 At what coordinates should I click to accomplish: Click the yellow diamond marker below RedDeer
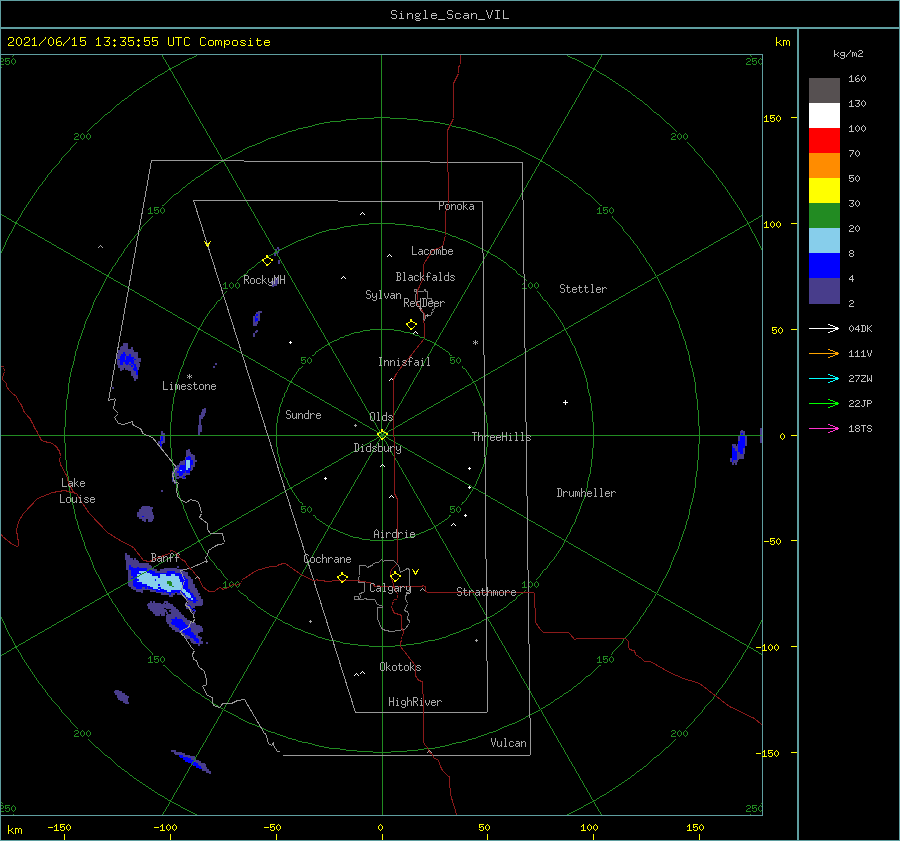411,325
